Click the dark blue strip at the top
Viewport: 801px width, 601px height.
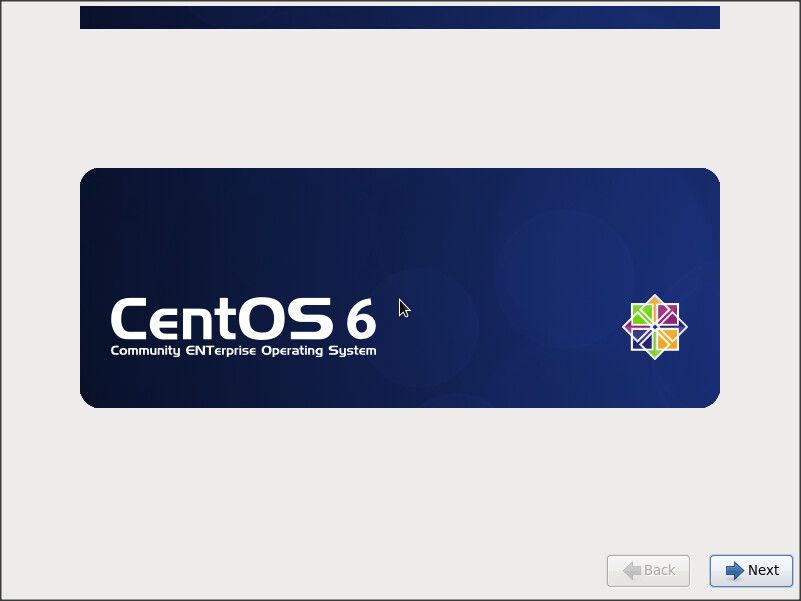400,17
